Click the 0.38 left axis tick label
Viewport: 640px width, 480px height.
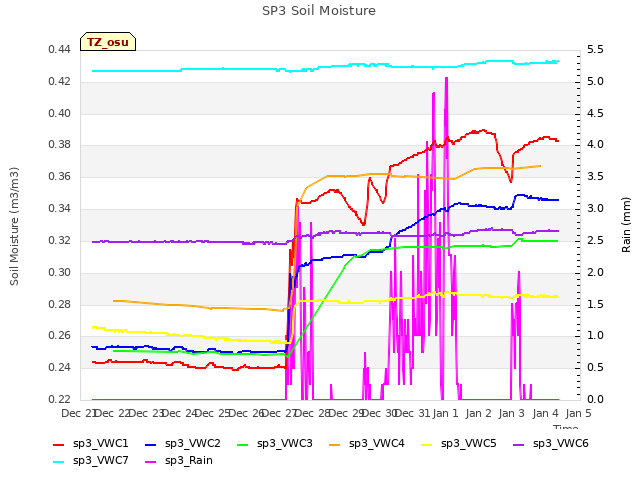tap(60, 145)
